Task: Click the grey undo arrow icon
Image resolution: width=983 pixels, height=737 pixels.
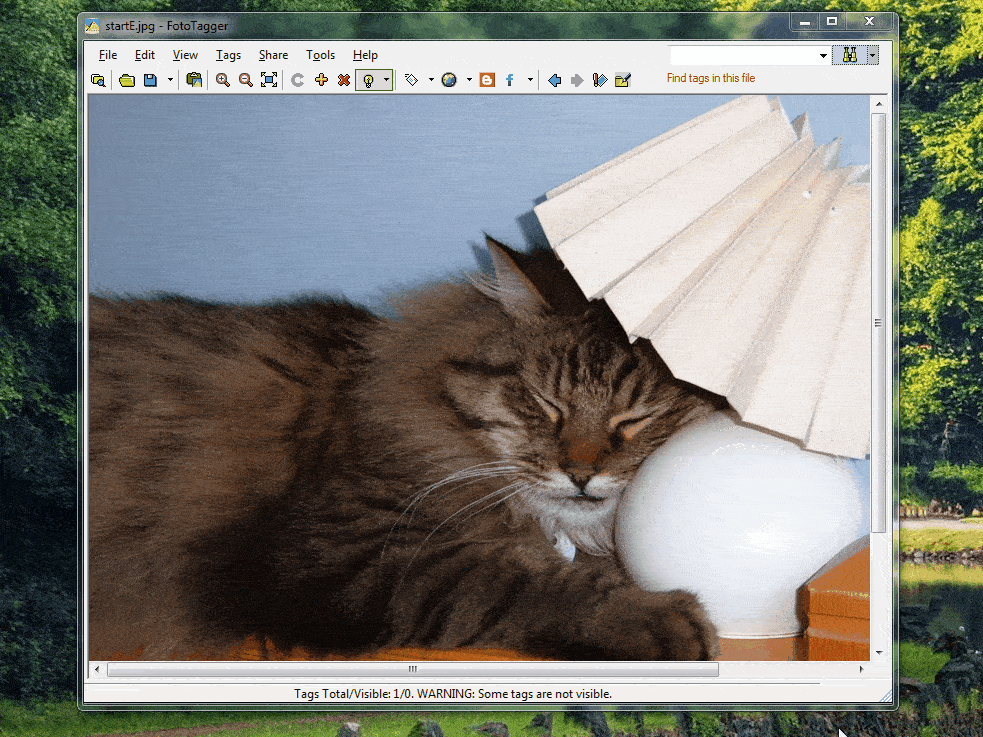Action: point(298,80)
